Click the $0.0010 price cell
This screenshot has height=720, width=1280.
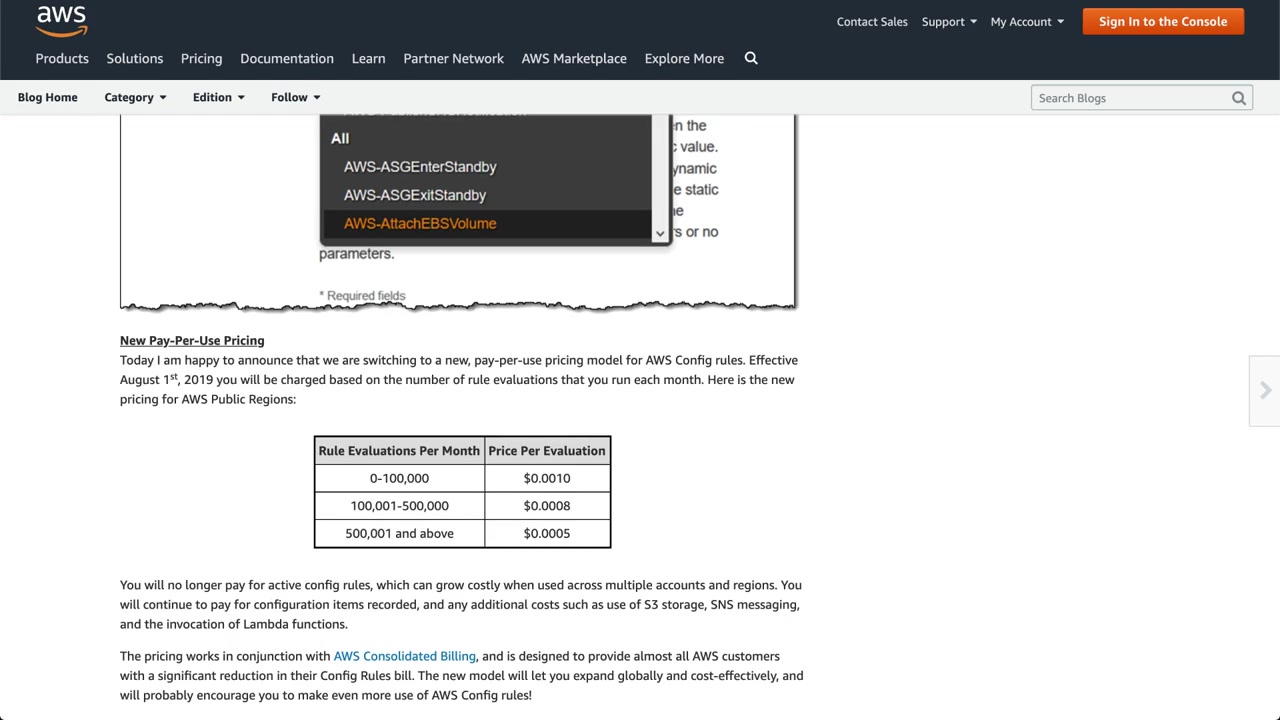coord(547,478)
